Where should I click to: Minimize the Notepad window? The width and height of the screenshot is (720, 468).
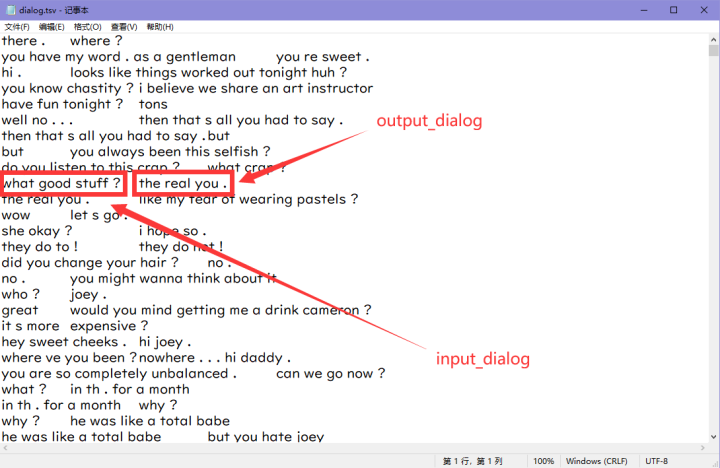point(644,10)
